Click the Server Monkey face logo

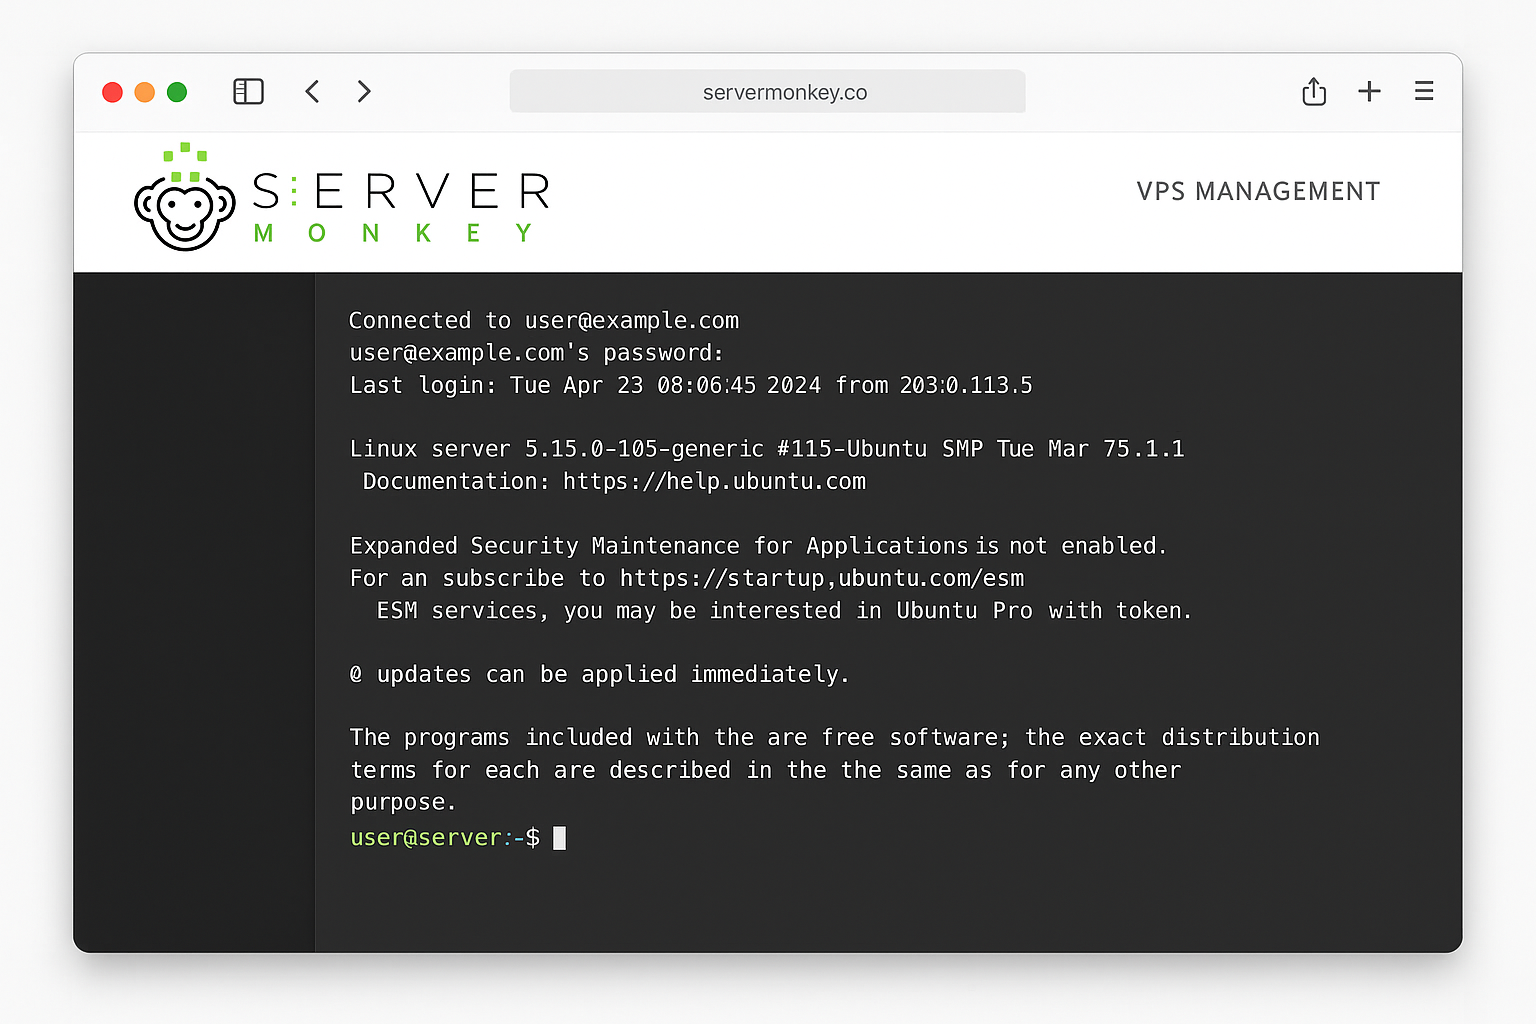point(185,198)
